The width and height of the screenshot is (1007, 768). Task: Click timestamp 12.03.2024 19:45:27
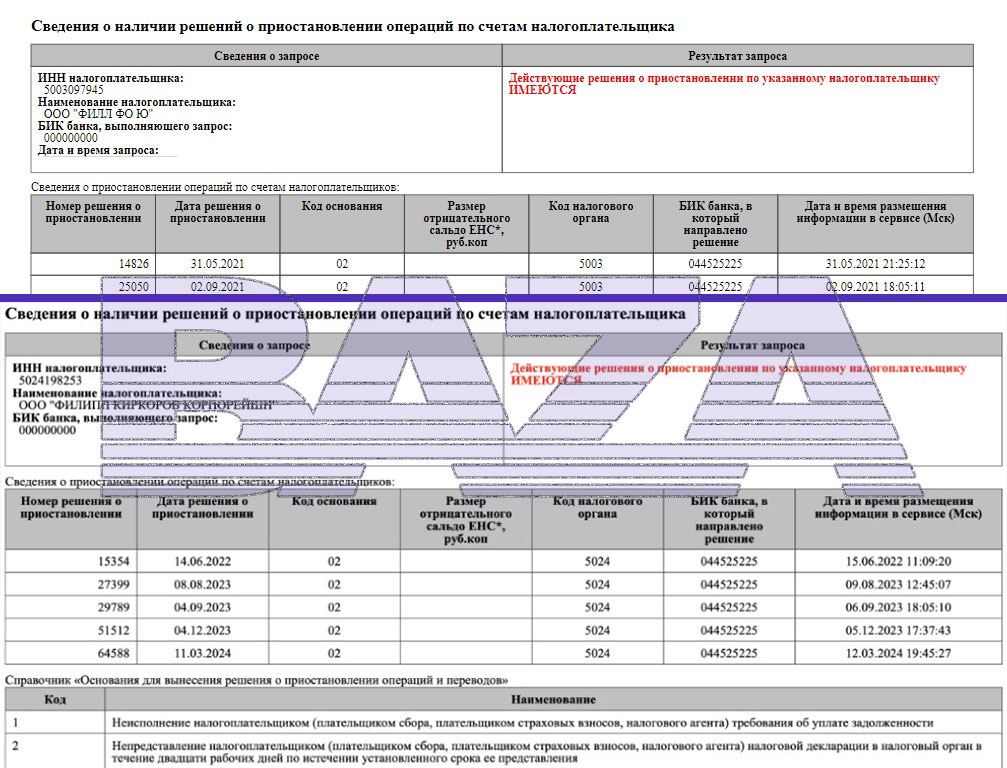(x=898, y=654)
